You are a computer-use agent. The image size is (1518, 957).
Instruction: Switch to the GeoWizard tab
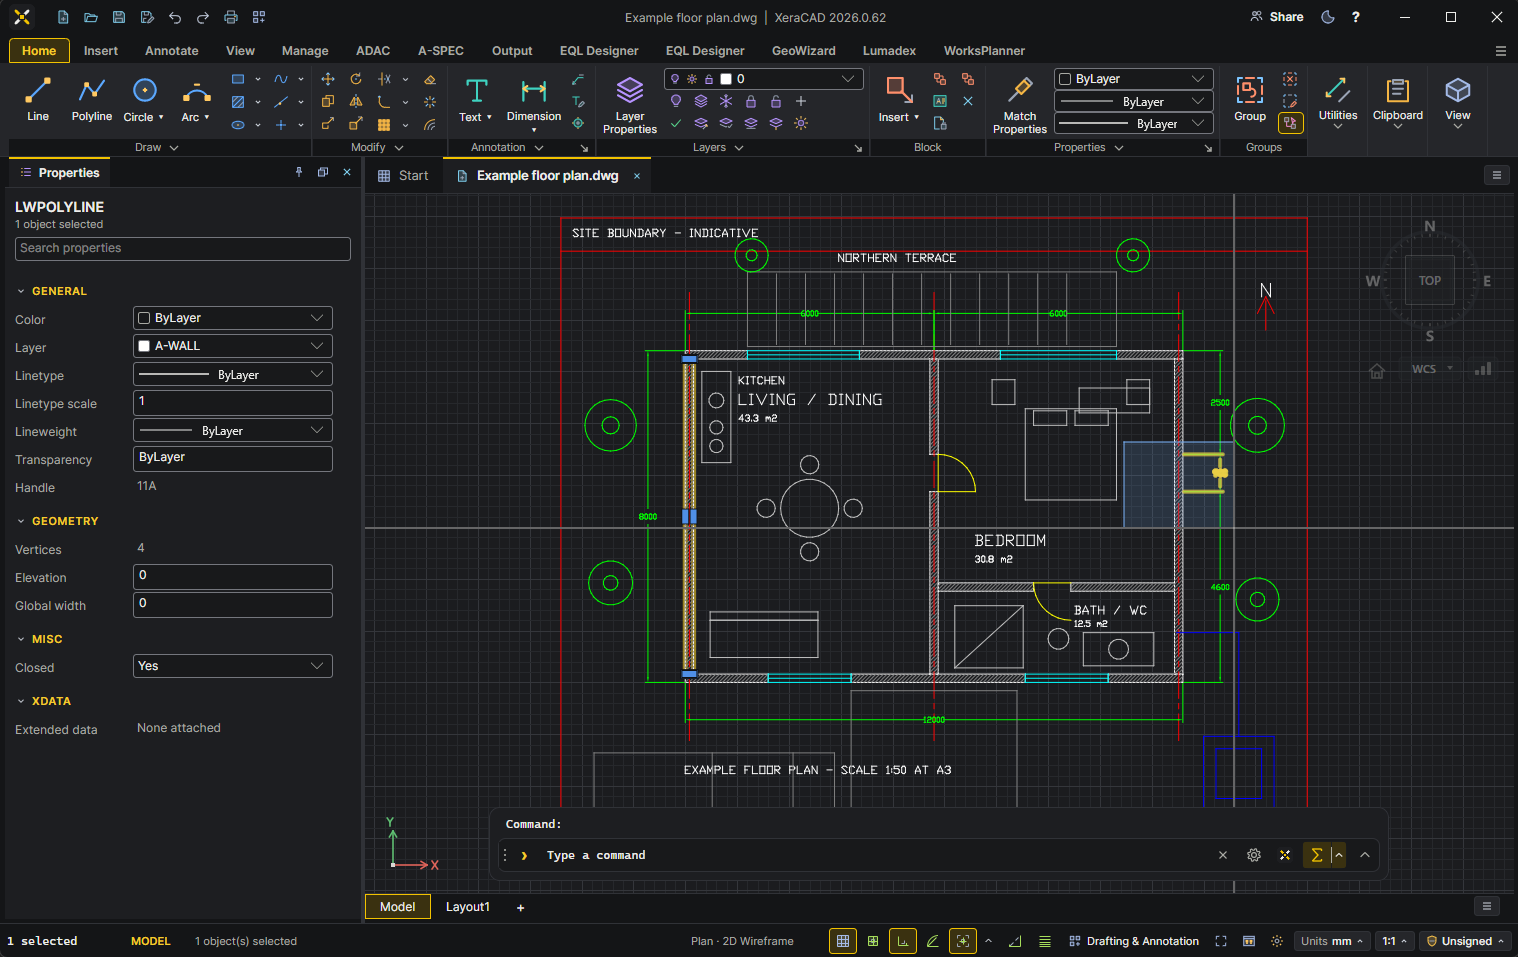tap(803, 51)
